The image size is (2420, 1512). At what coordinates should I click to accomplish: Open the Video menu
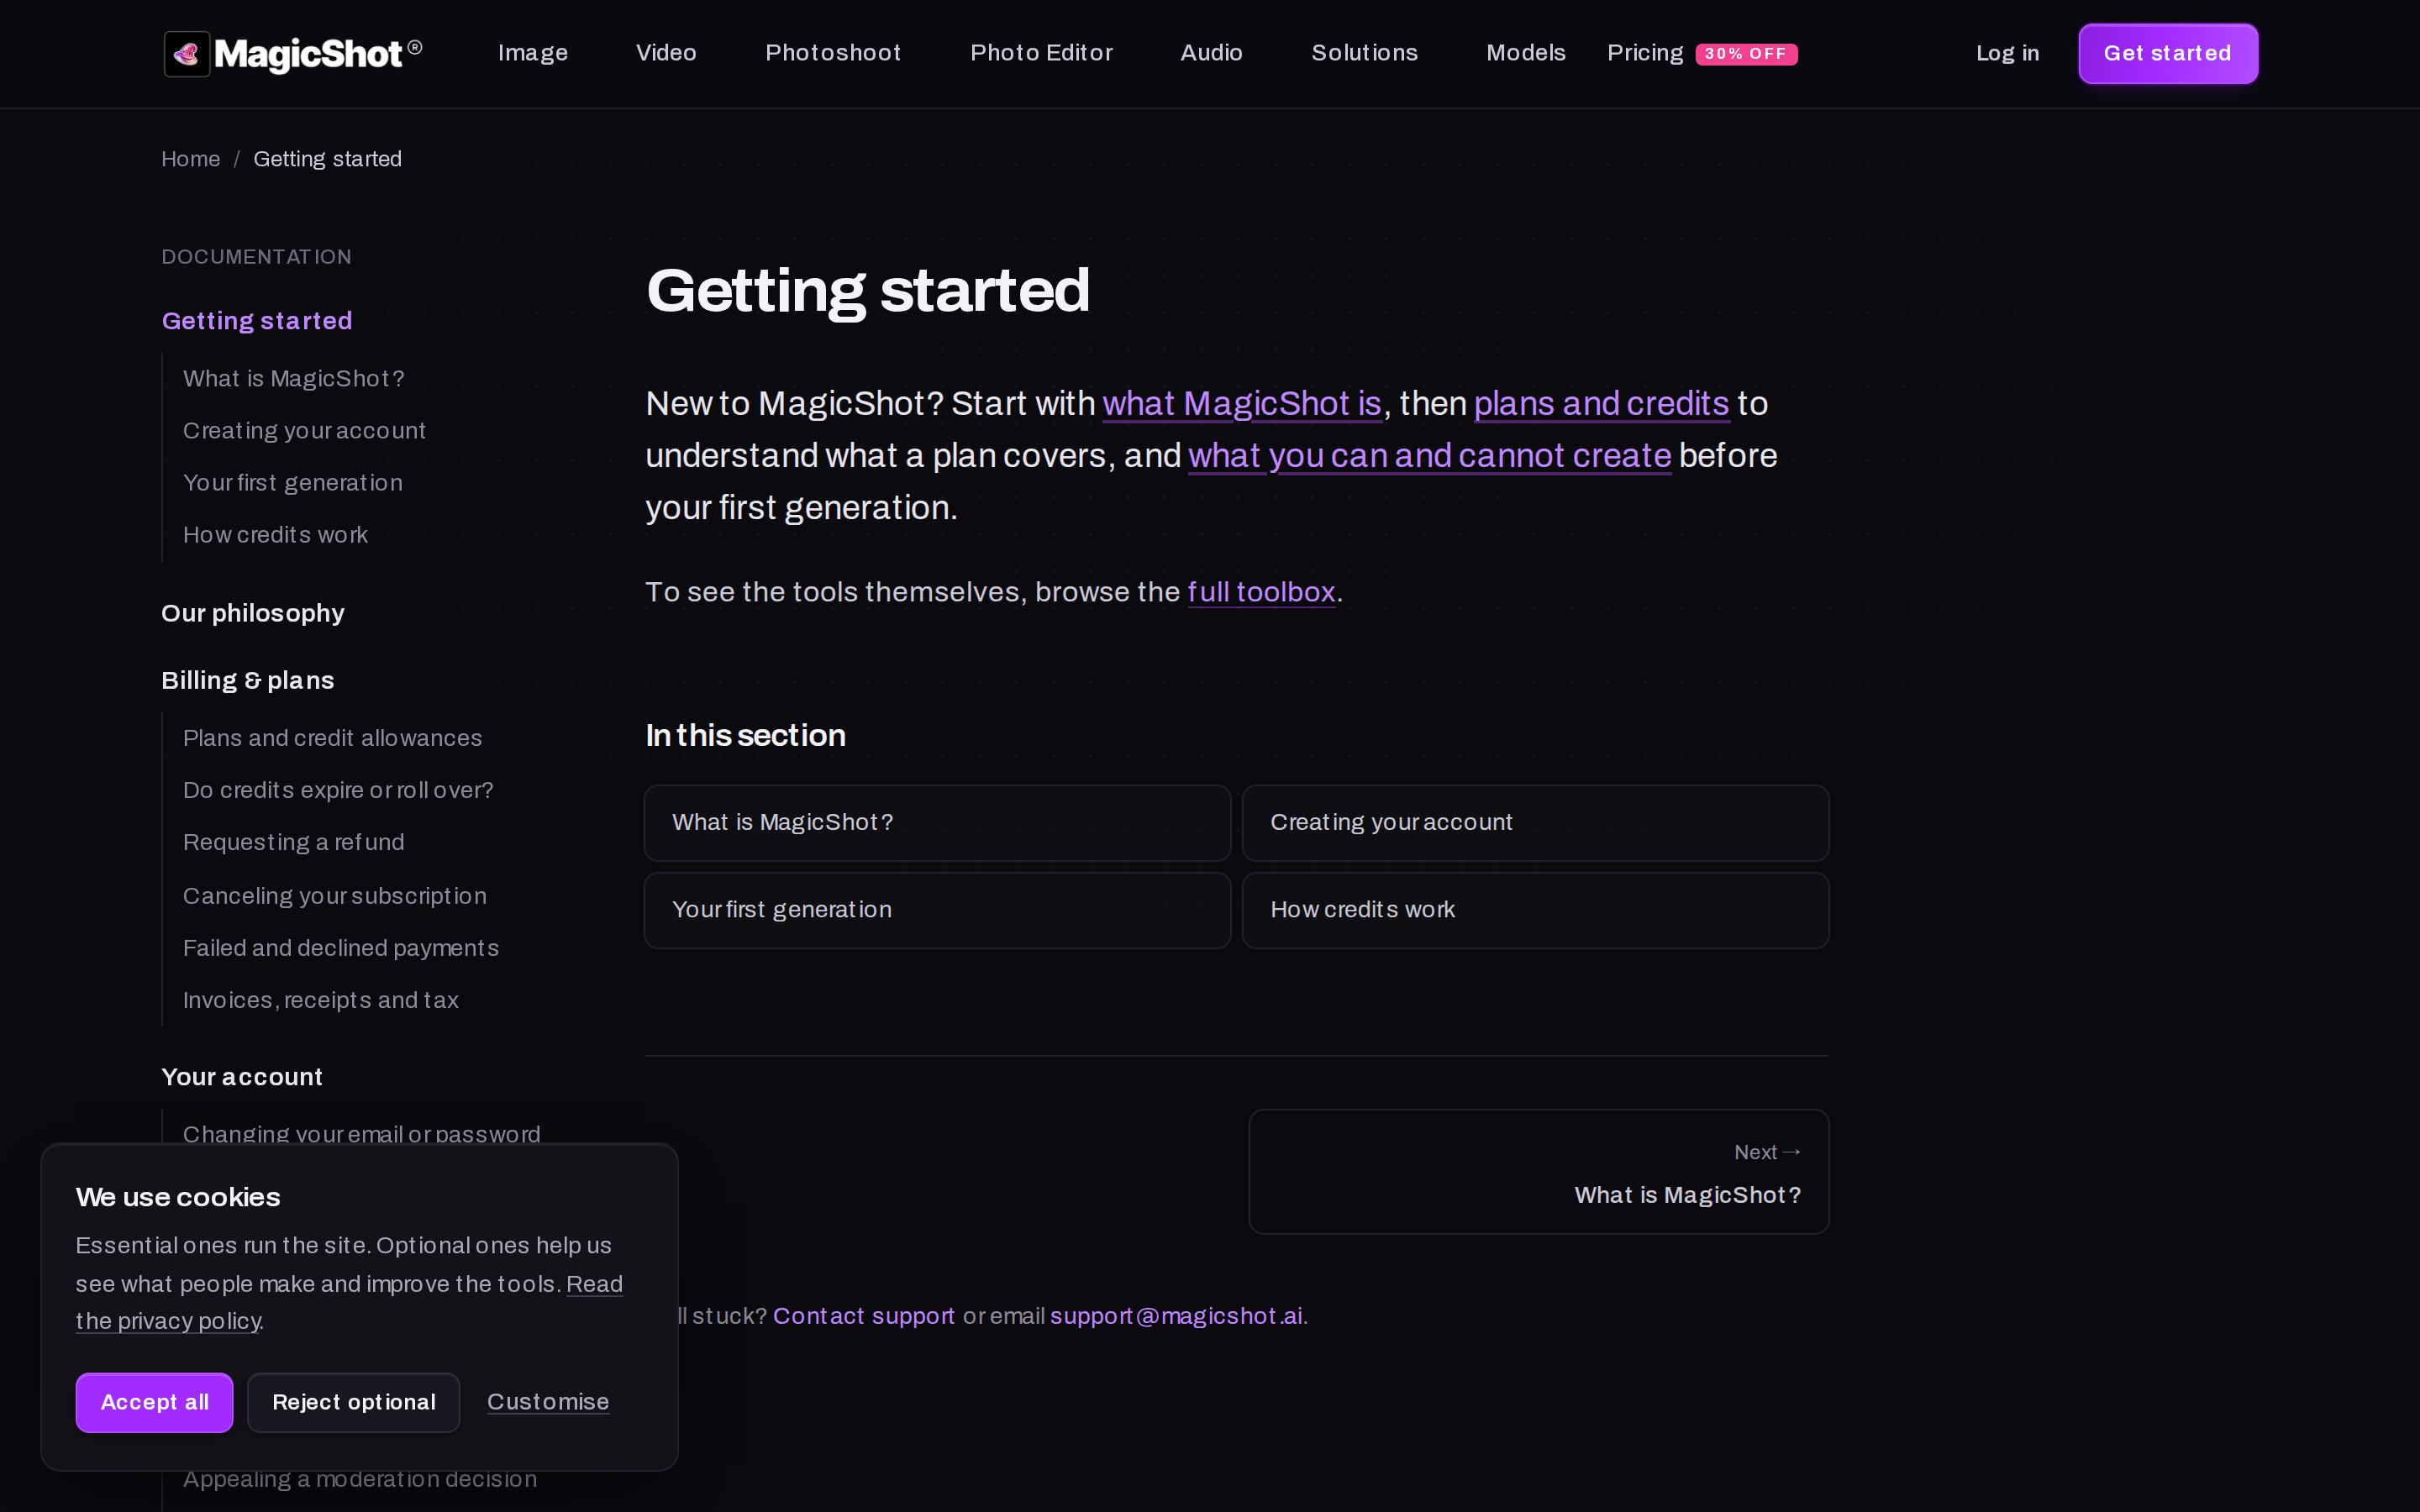coord(666,53)
